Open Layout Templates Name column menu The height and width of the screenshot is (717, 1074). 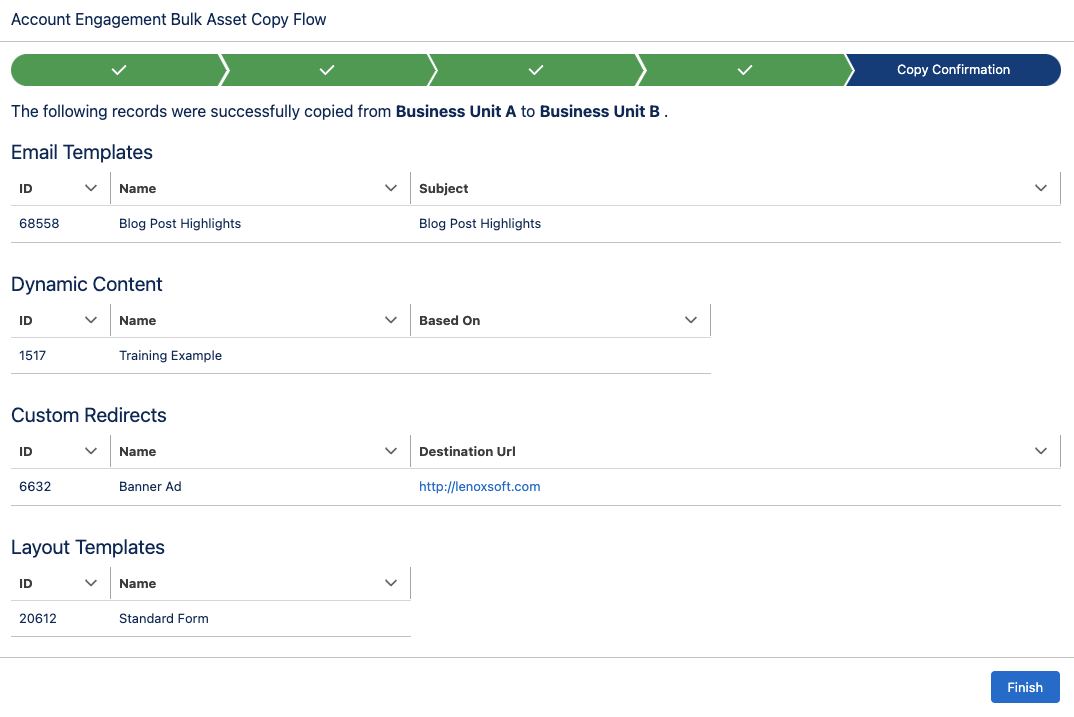coord(391,583)
